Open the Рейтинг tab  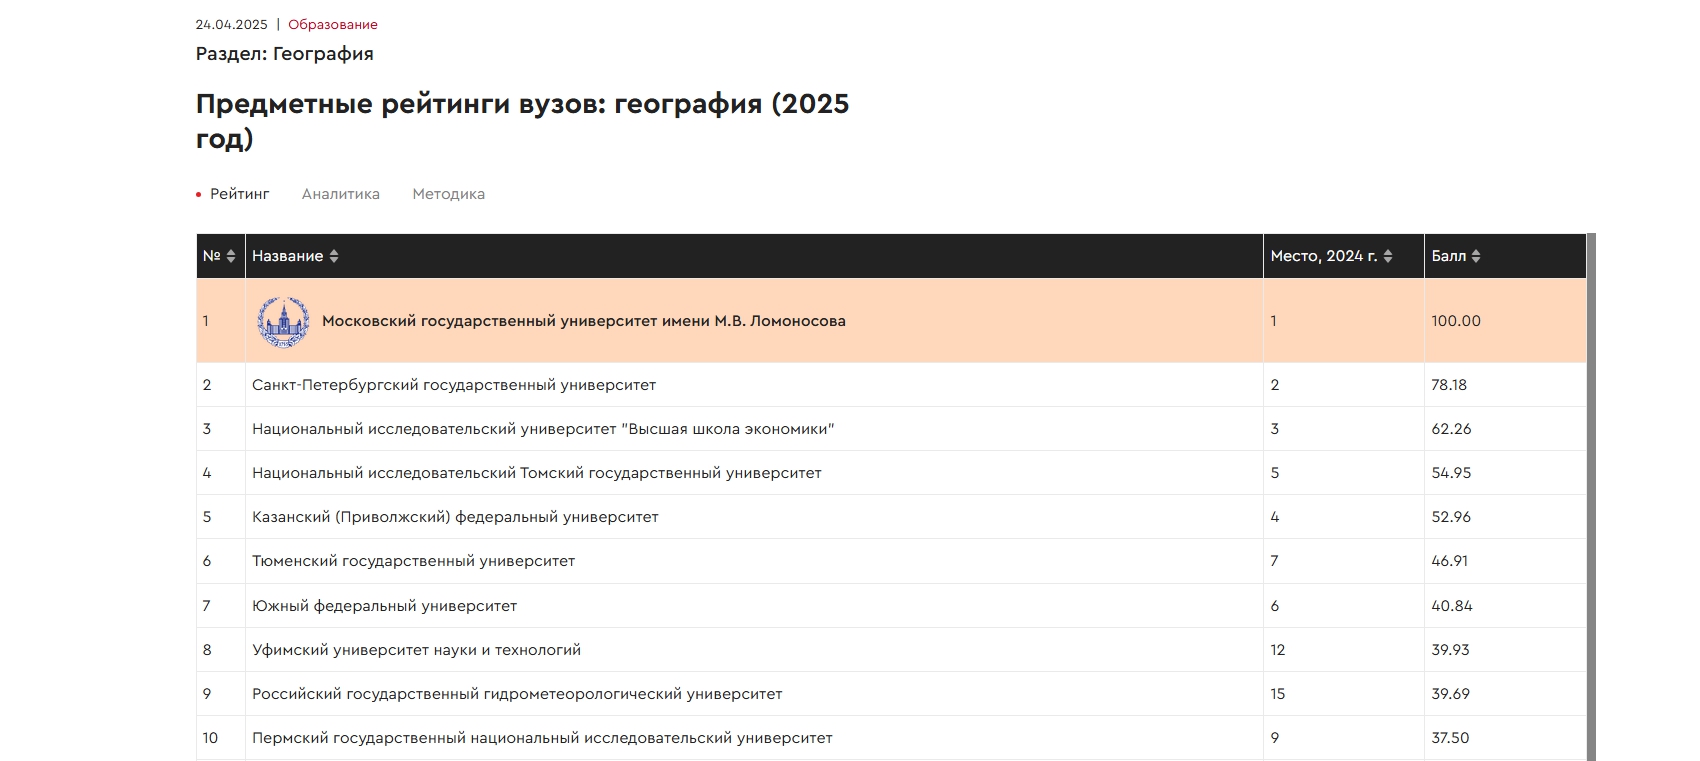pos(240,194)
